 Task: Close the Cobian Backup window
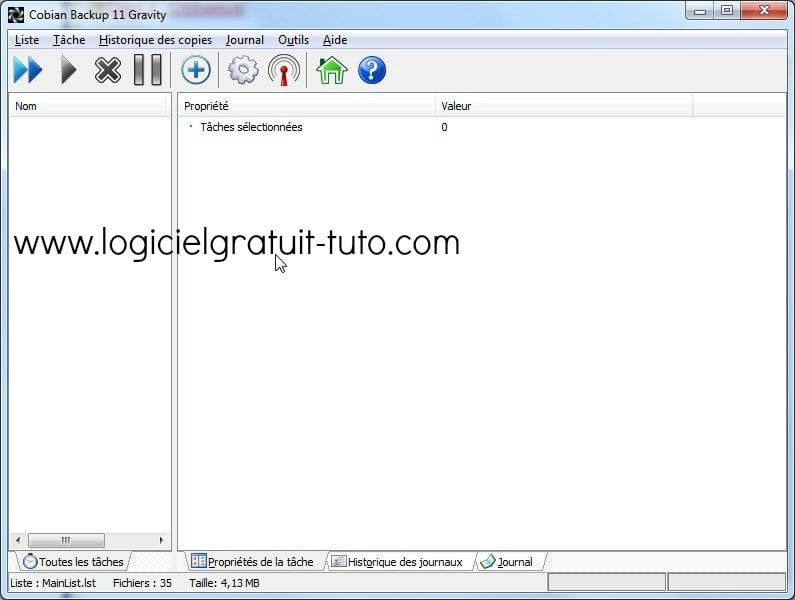pos(764,11)
